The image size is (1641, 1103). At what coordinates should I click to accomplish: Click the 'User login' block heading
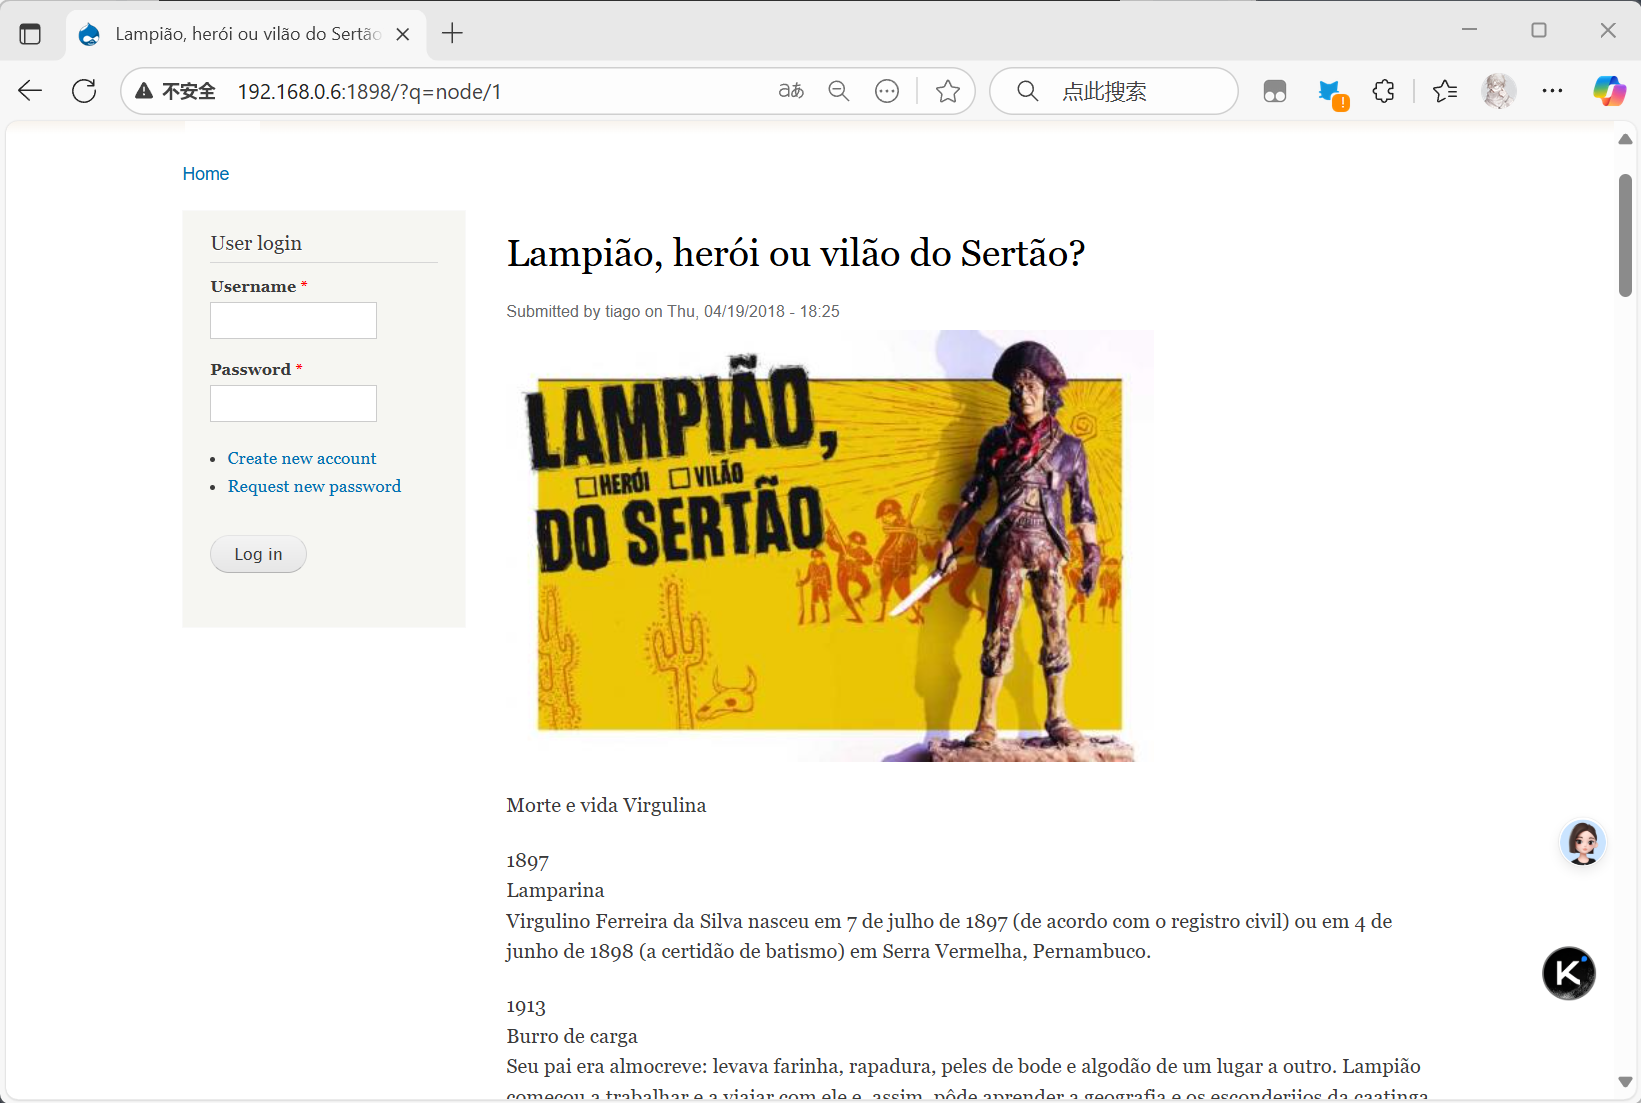pos(256,243)
